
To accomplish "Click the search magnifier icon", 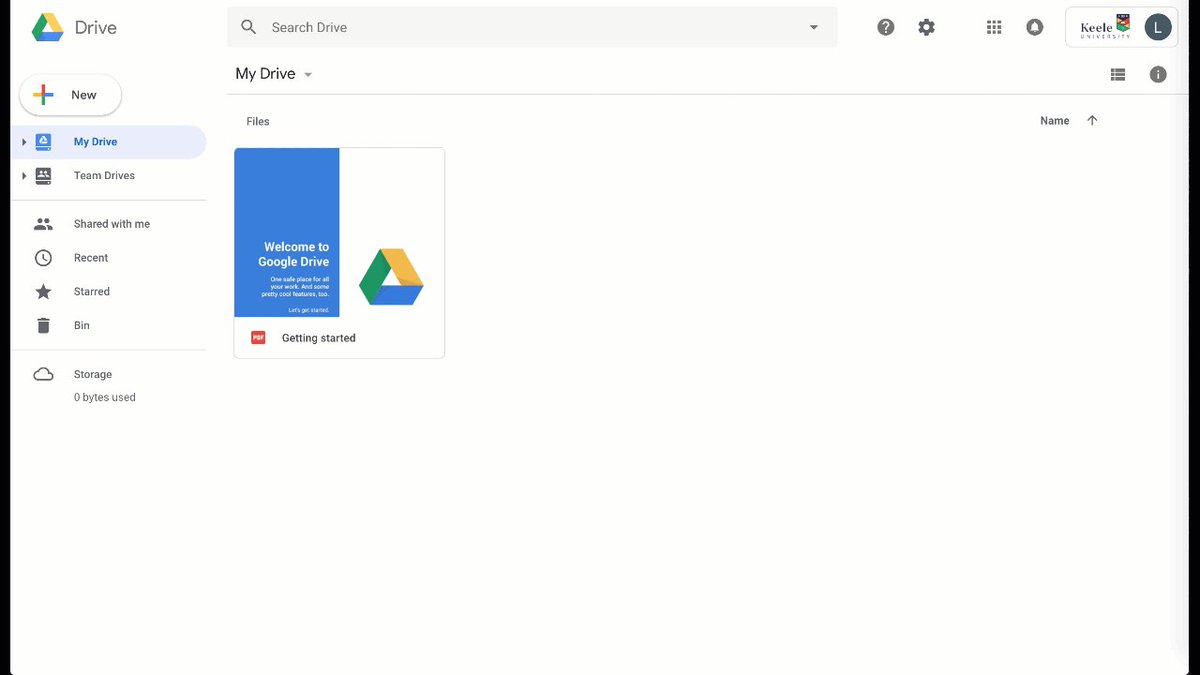I will tap(249, 27).
